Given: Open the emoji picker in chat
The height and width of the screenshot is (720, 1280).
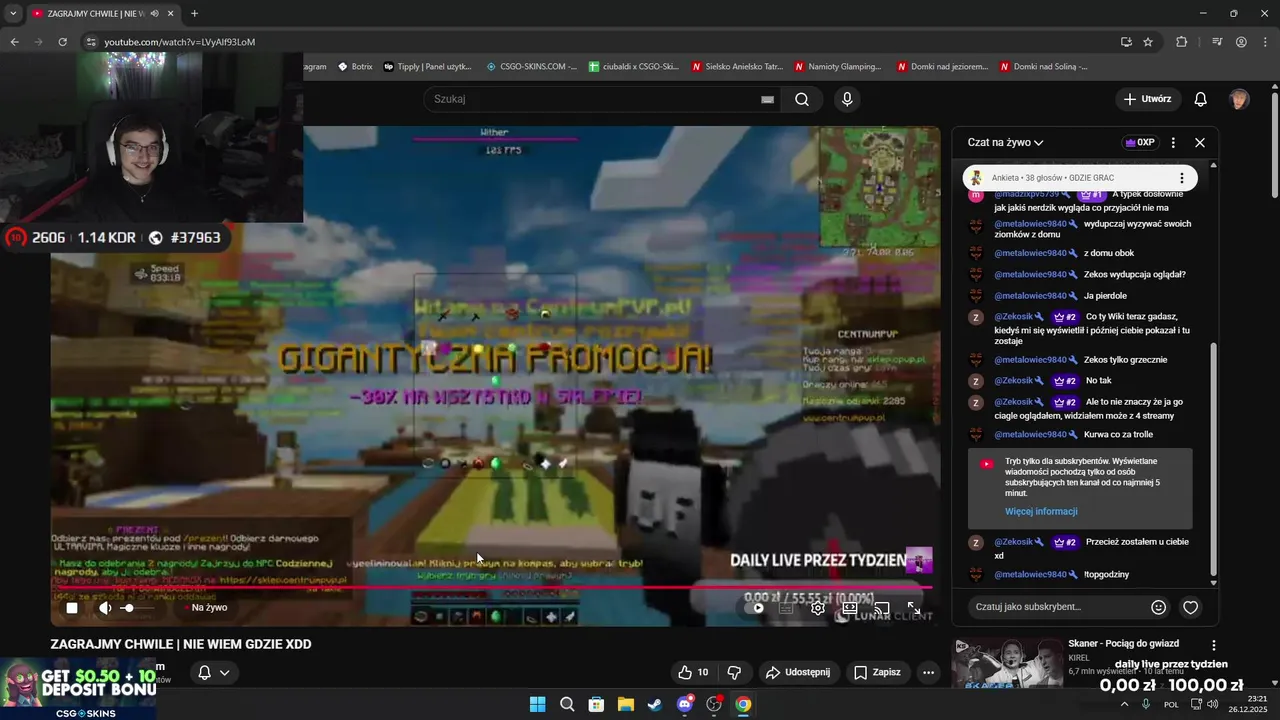Looking at the screenshot, I should [1158, 607].
